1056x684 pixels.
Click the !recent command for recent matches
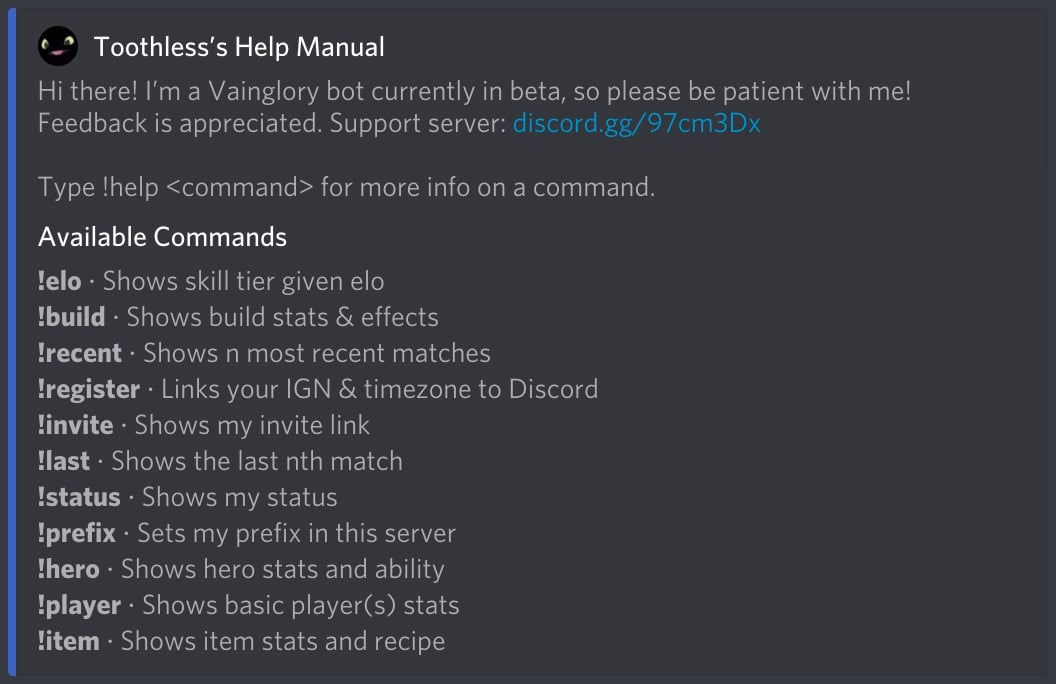(x=80, y=353)
